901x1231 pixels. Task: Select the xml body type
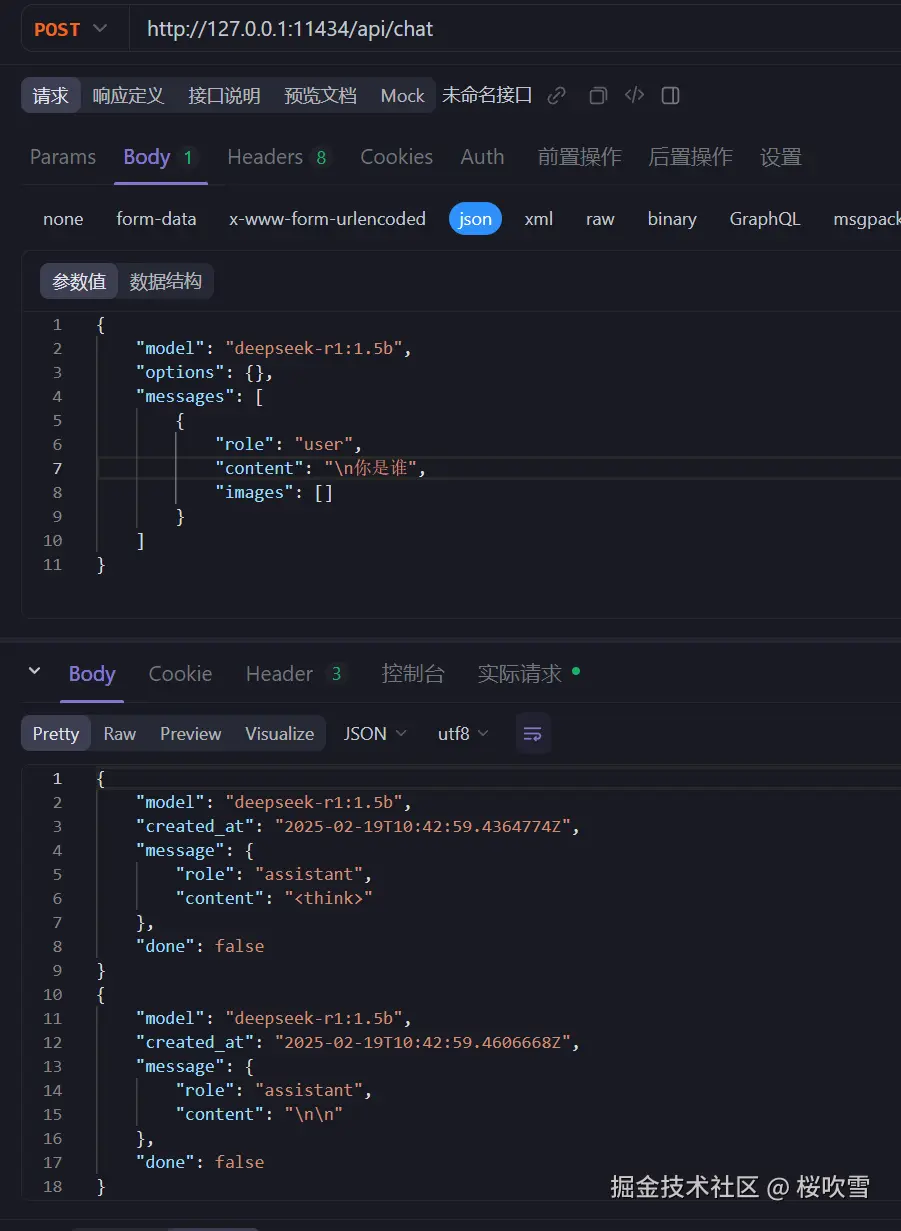539,219
